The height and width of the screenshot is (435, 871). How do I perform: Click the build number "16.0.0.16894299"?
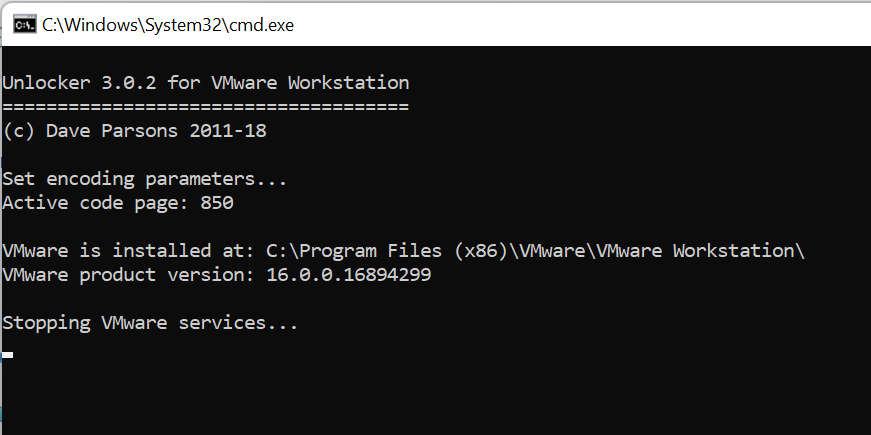(x=349, y=273)
